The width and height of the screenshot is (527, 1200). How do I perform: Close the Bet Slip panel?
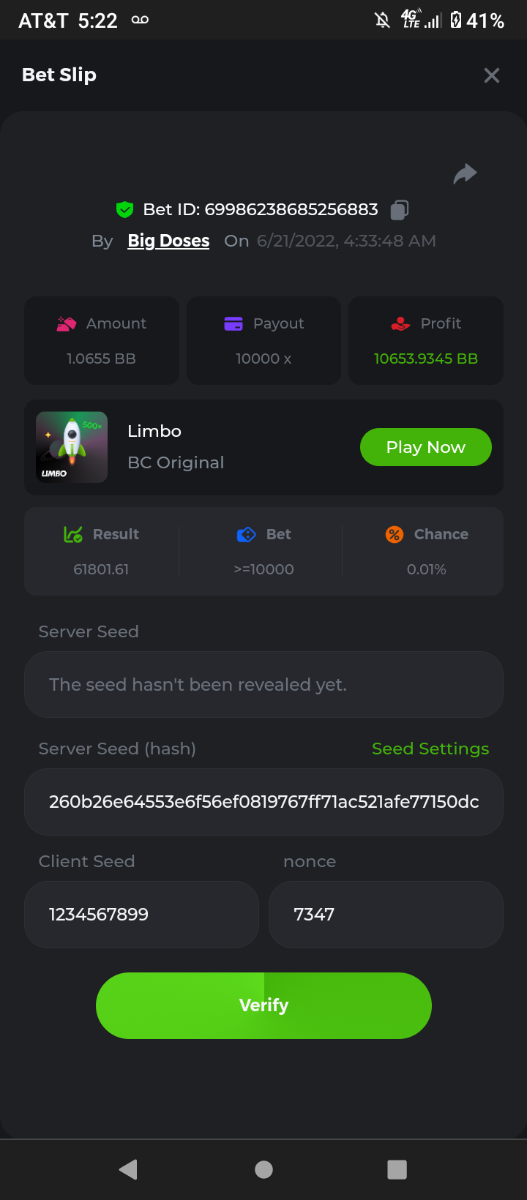click(491, 75)
